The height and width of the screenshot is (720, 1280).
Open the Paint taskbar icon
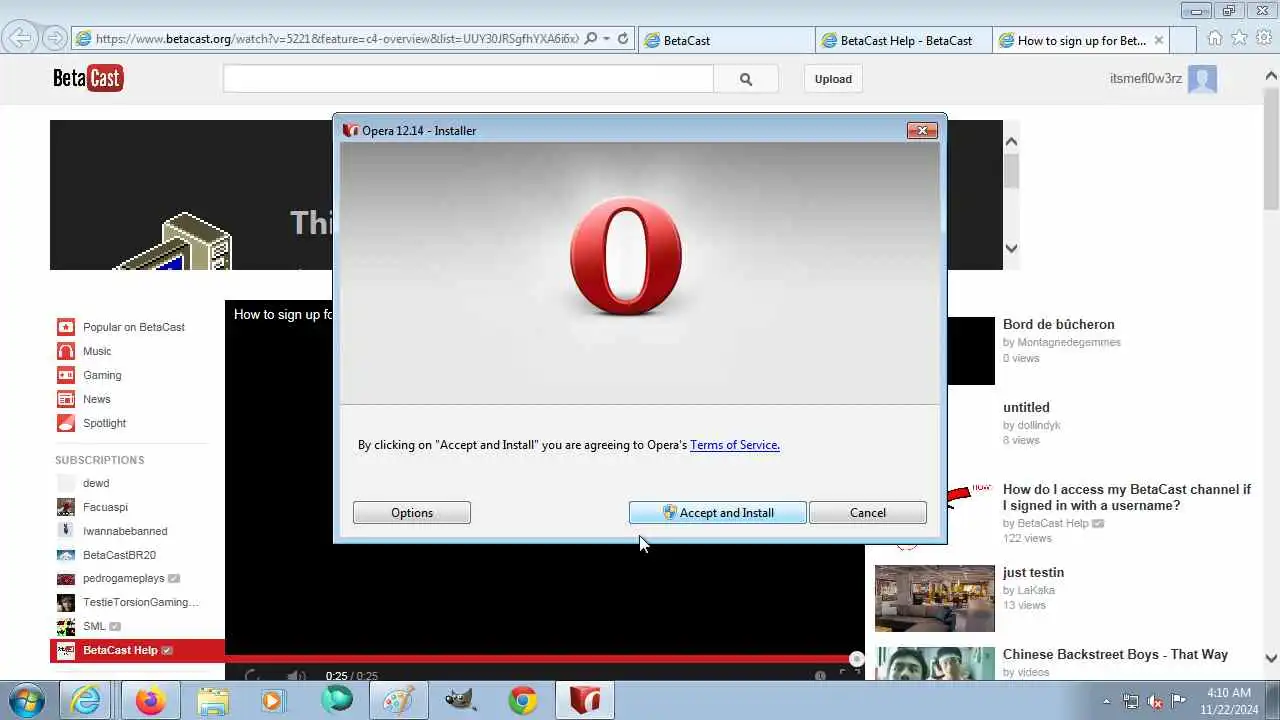[x=399, y=700]
